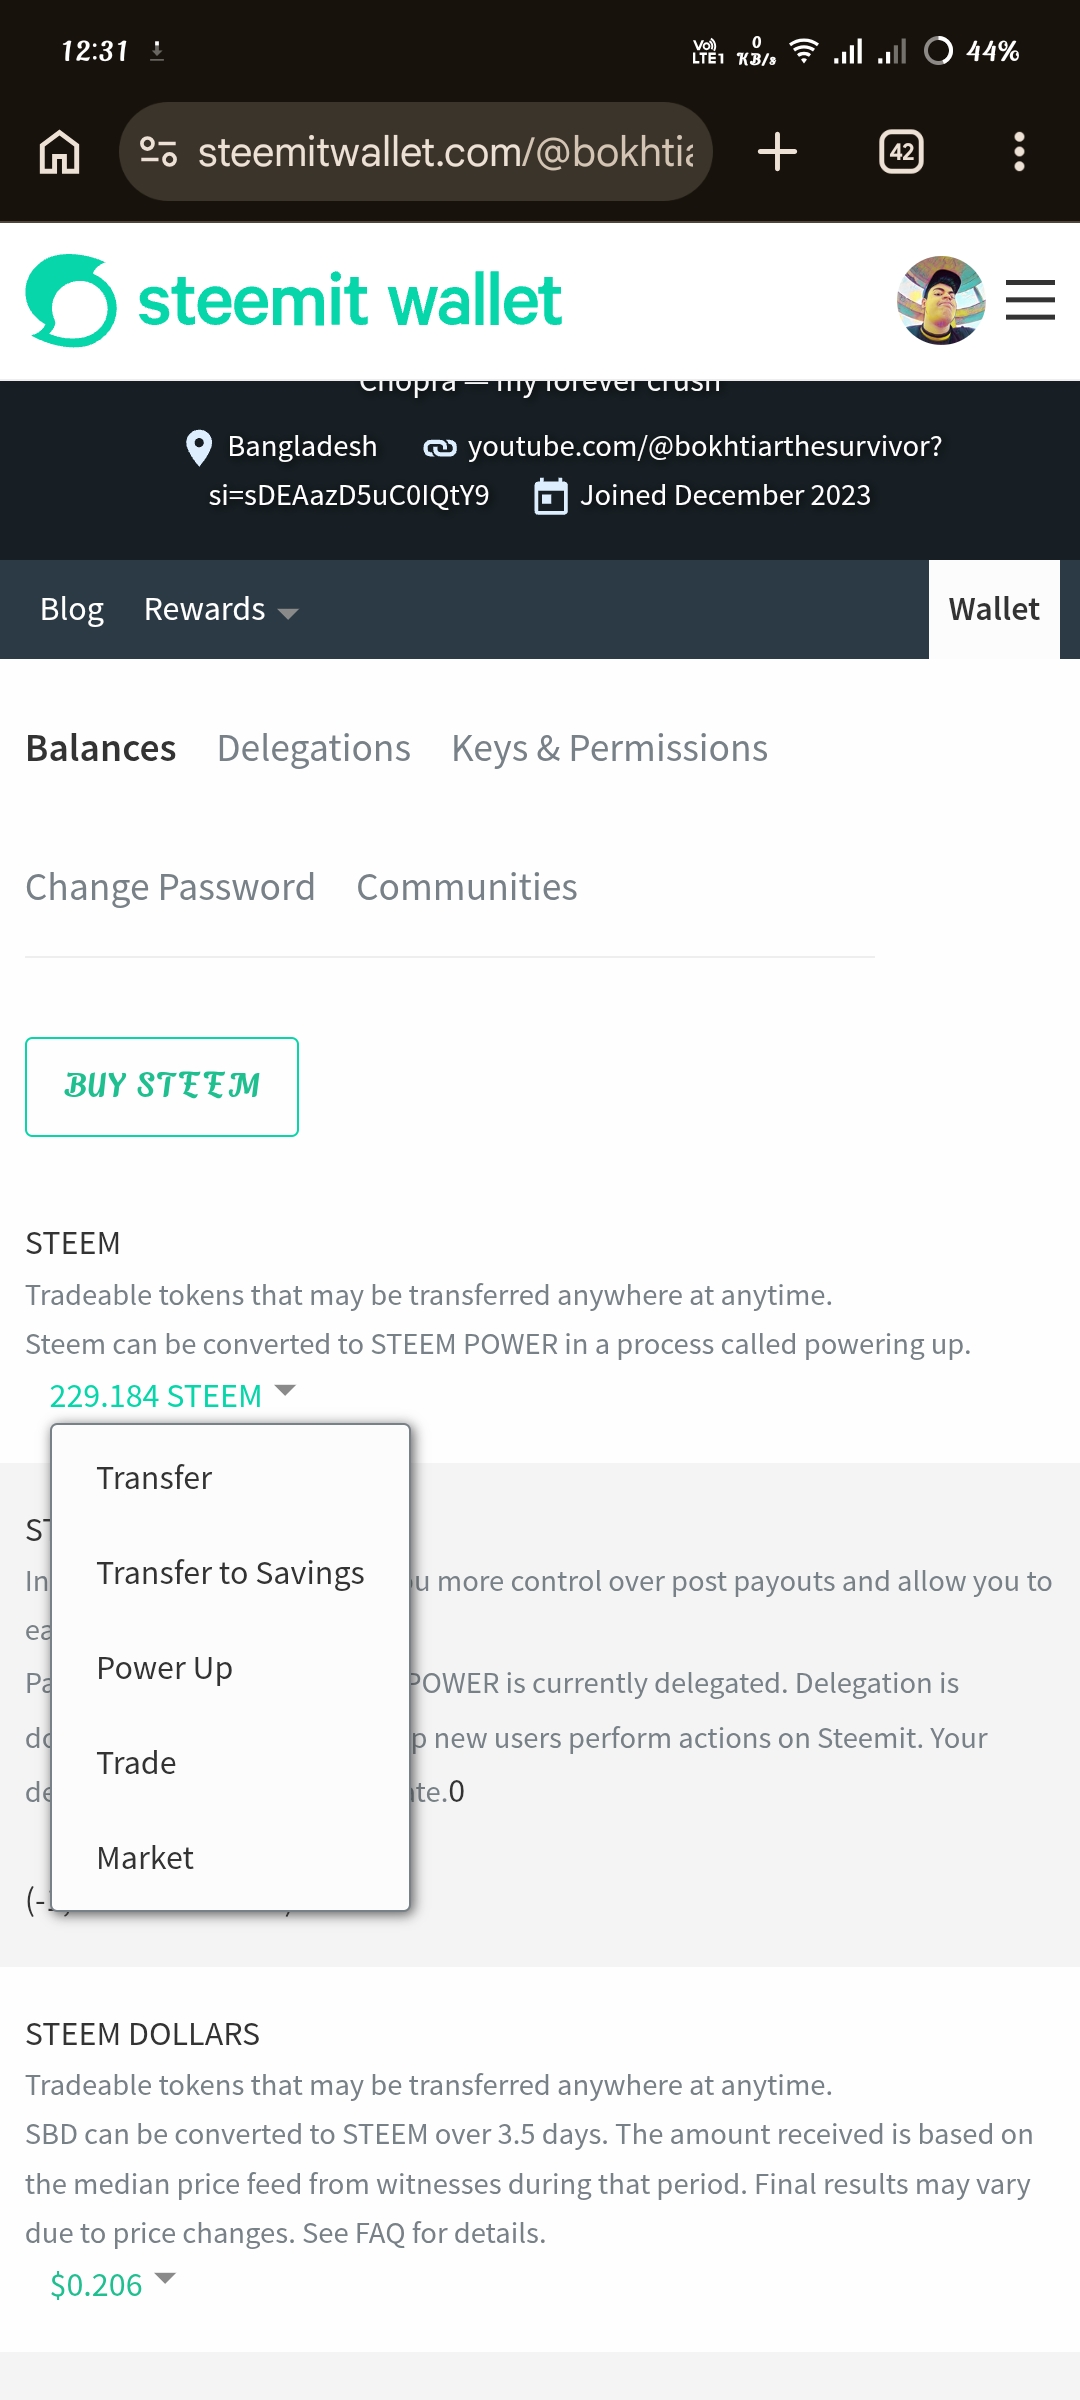
Task: Tap the user profile avatar picture
Action: pyautogui.click(x=941, y=300)
